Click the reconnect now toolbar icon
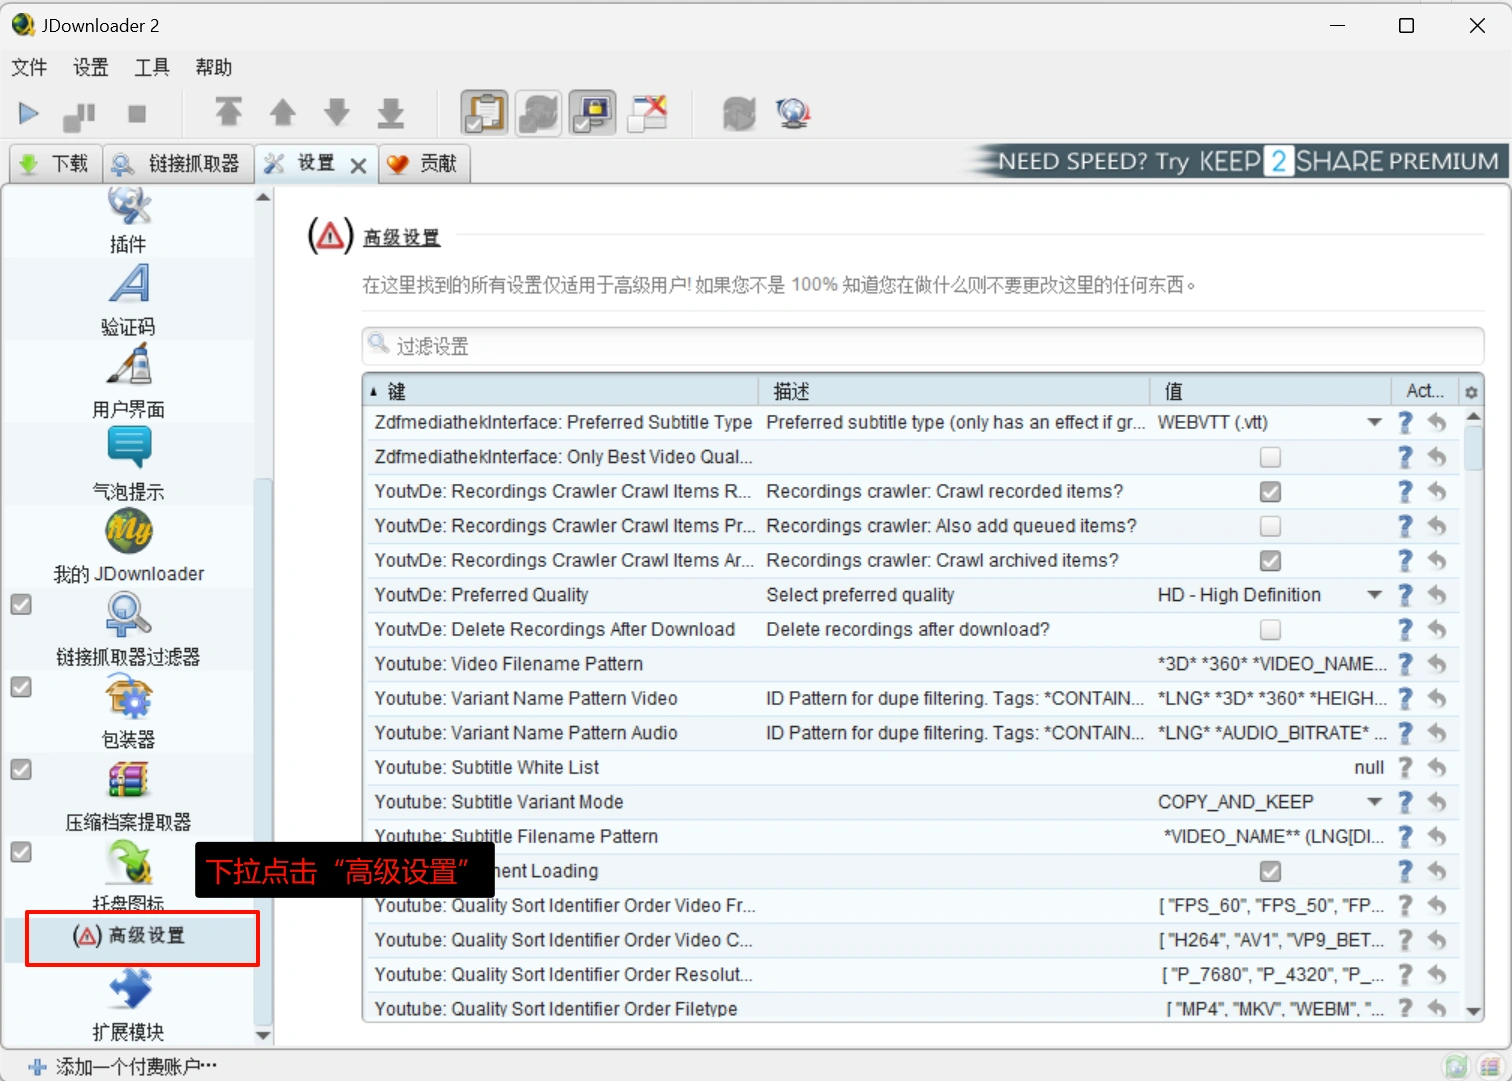Image resolution: width=1512 pixels, height=1081 pixels. coord(739,113)
